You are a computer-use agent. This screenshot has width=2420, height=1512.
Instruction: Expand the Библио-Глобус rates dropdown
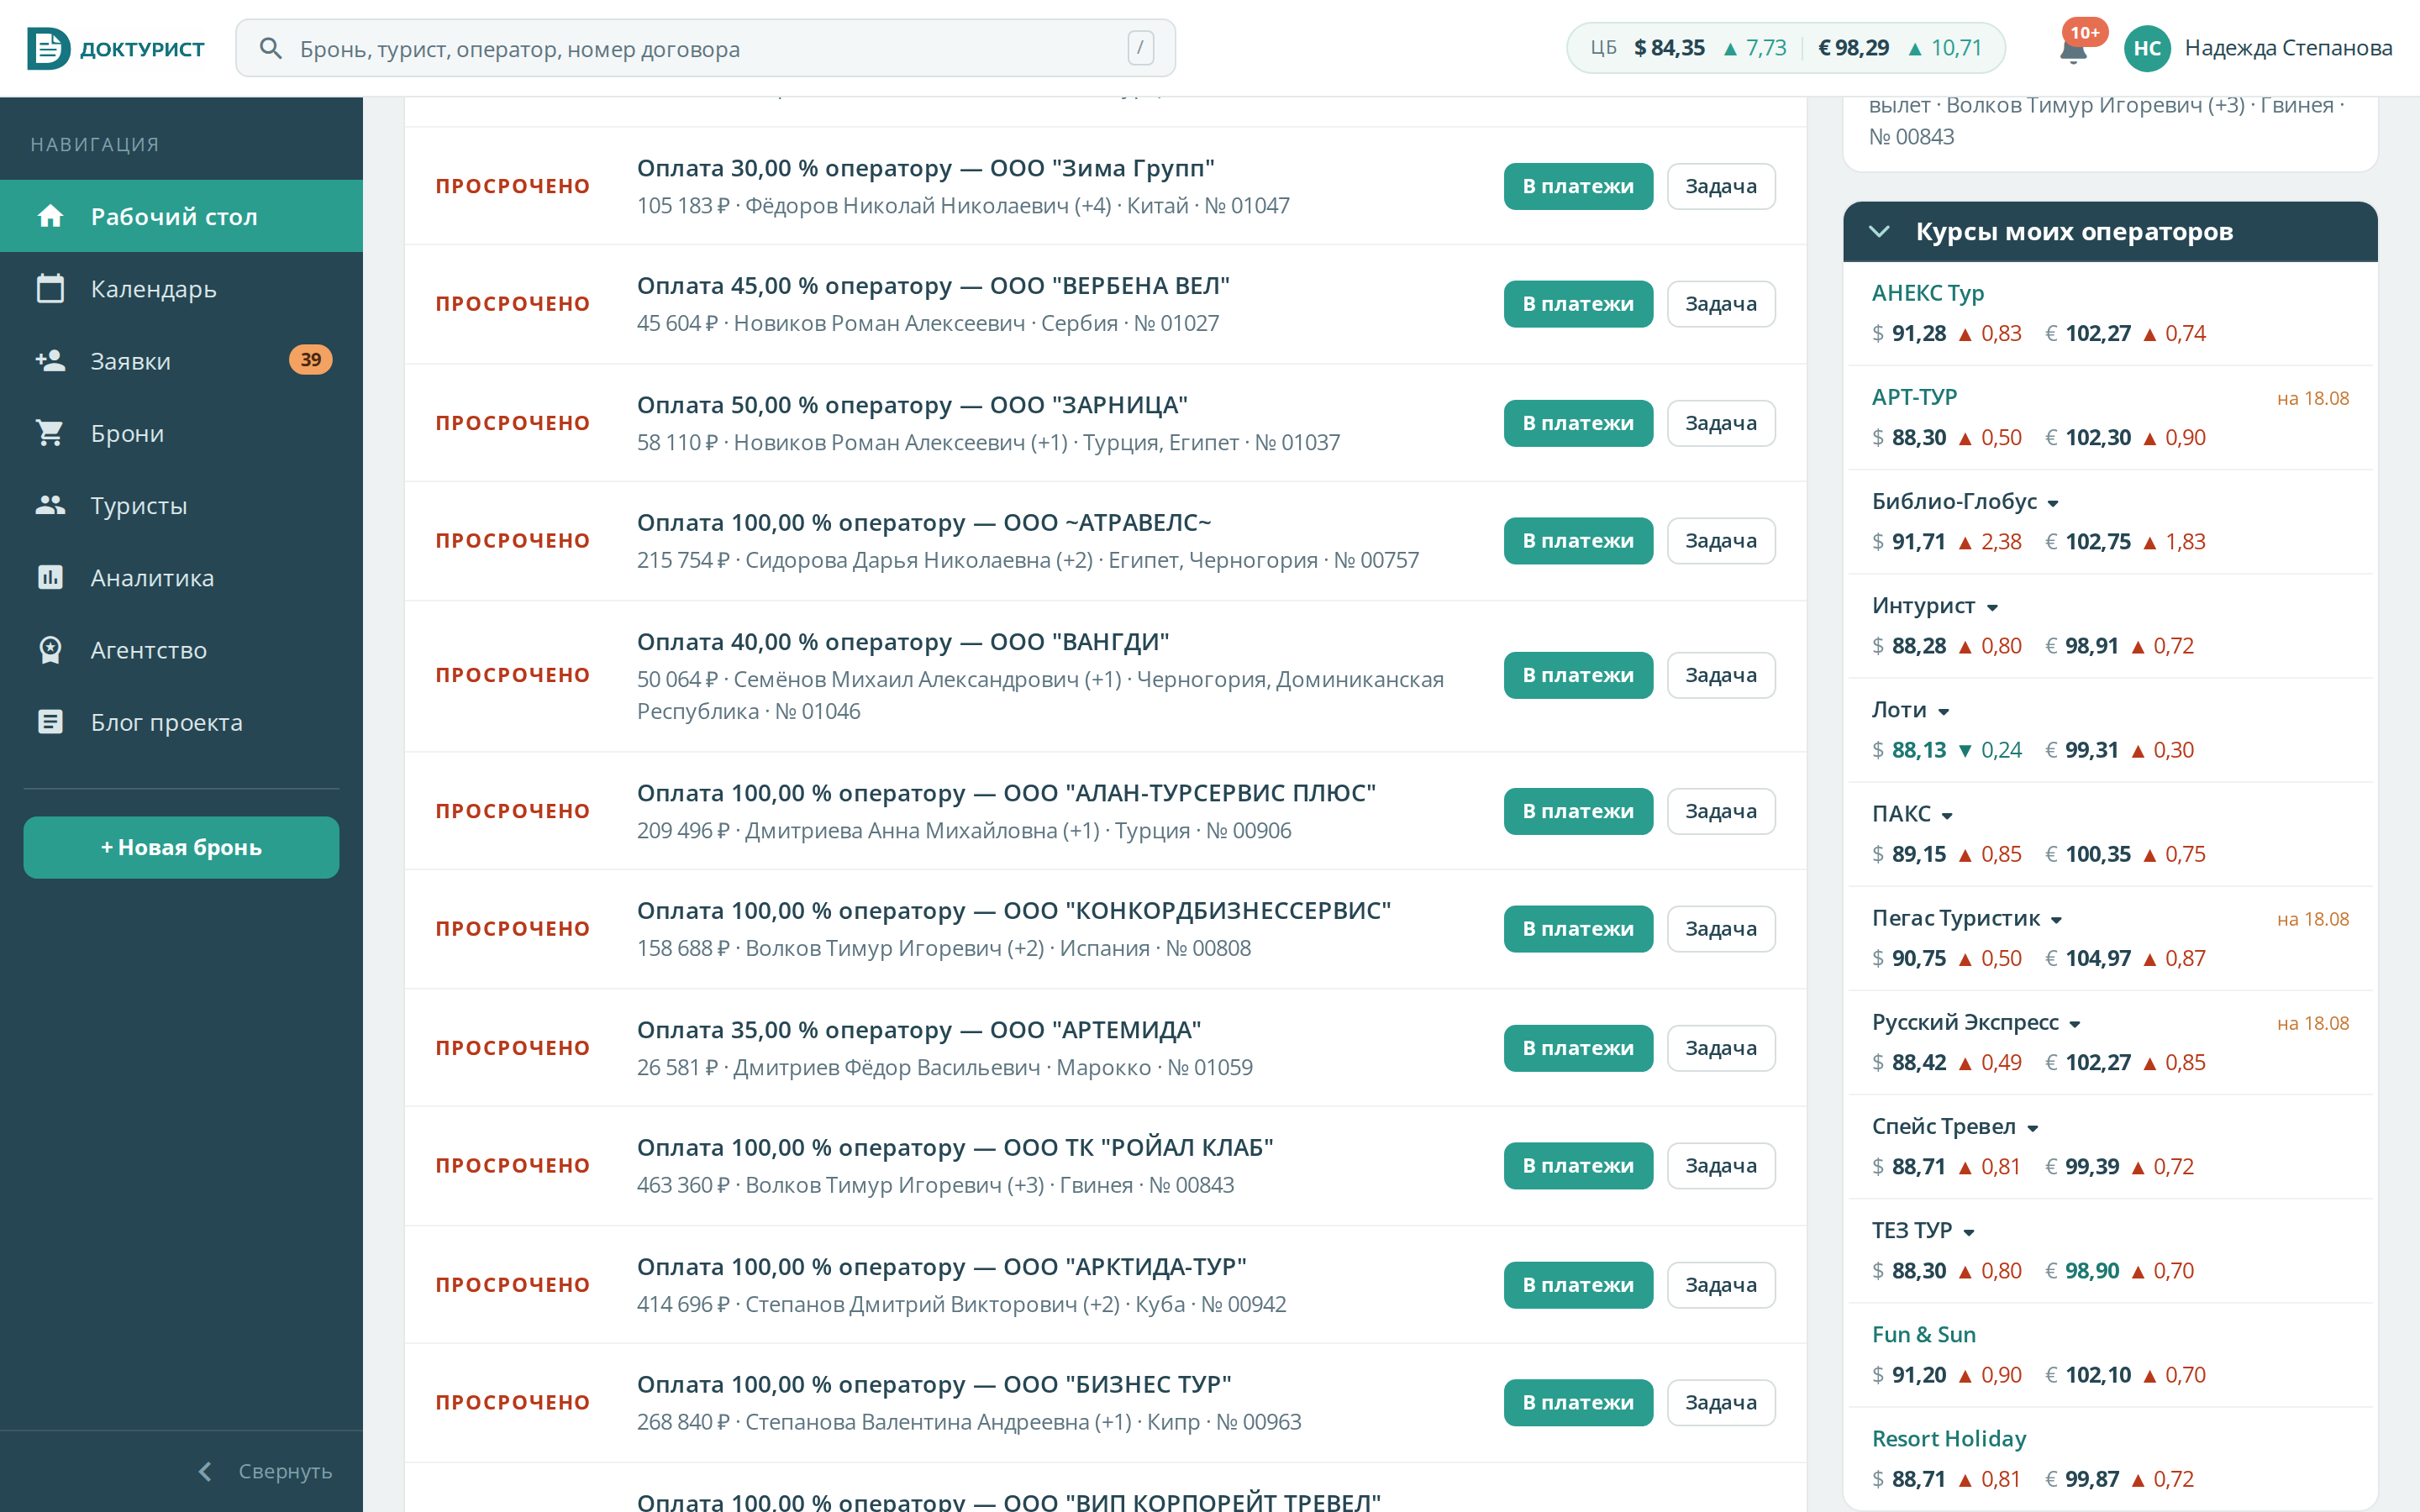2053,503
